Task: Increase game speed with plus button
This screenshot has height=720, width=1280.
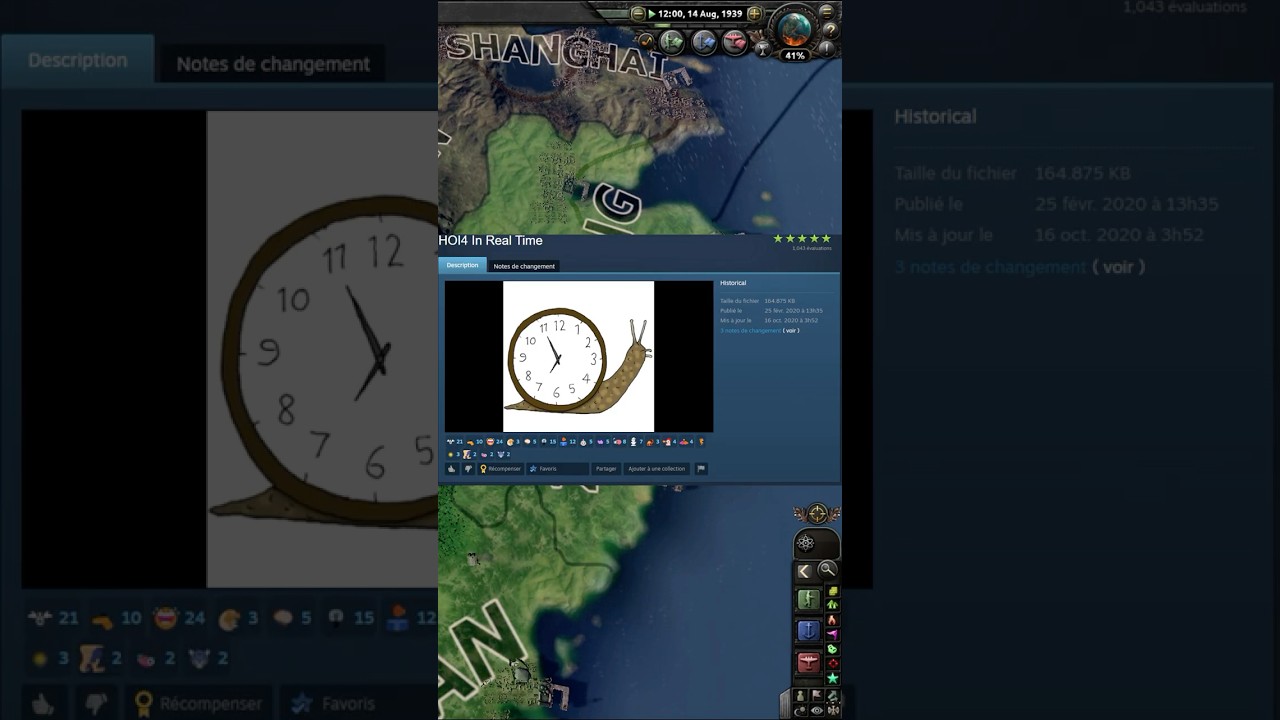Action: 754,13
